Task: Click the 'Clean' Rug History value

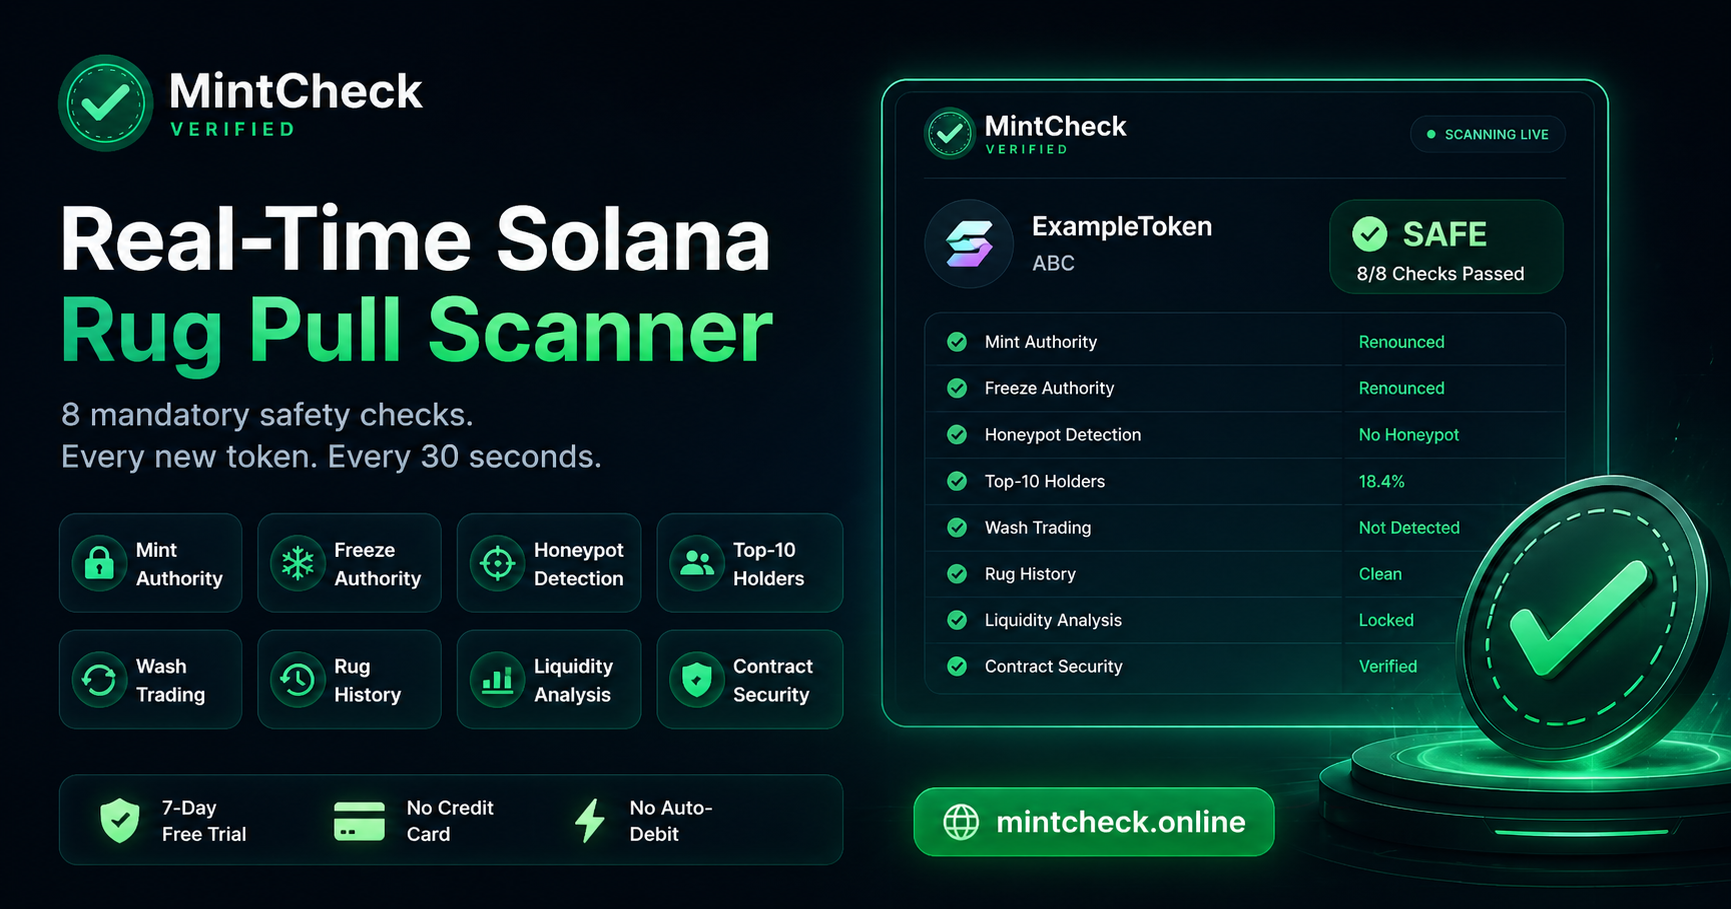Action: click(x=1380, y=574)
